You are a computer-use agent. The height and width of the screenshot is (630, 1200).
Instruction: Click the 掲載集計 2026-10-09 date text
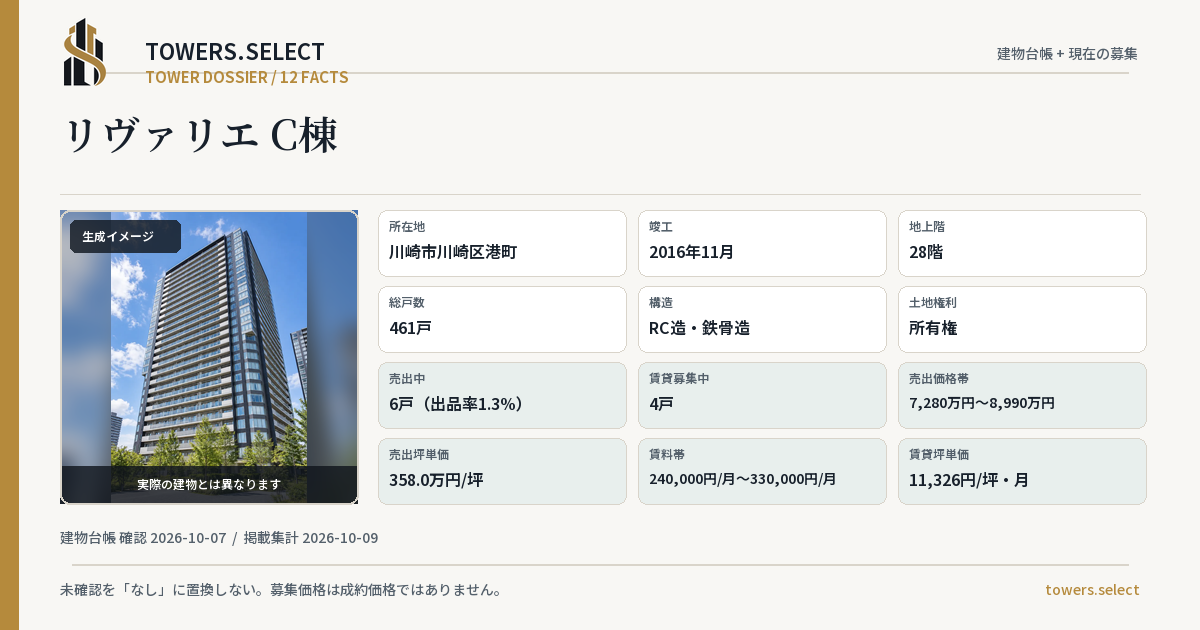pyautogui.click(x=311, y=538)
